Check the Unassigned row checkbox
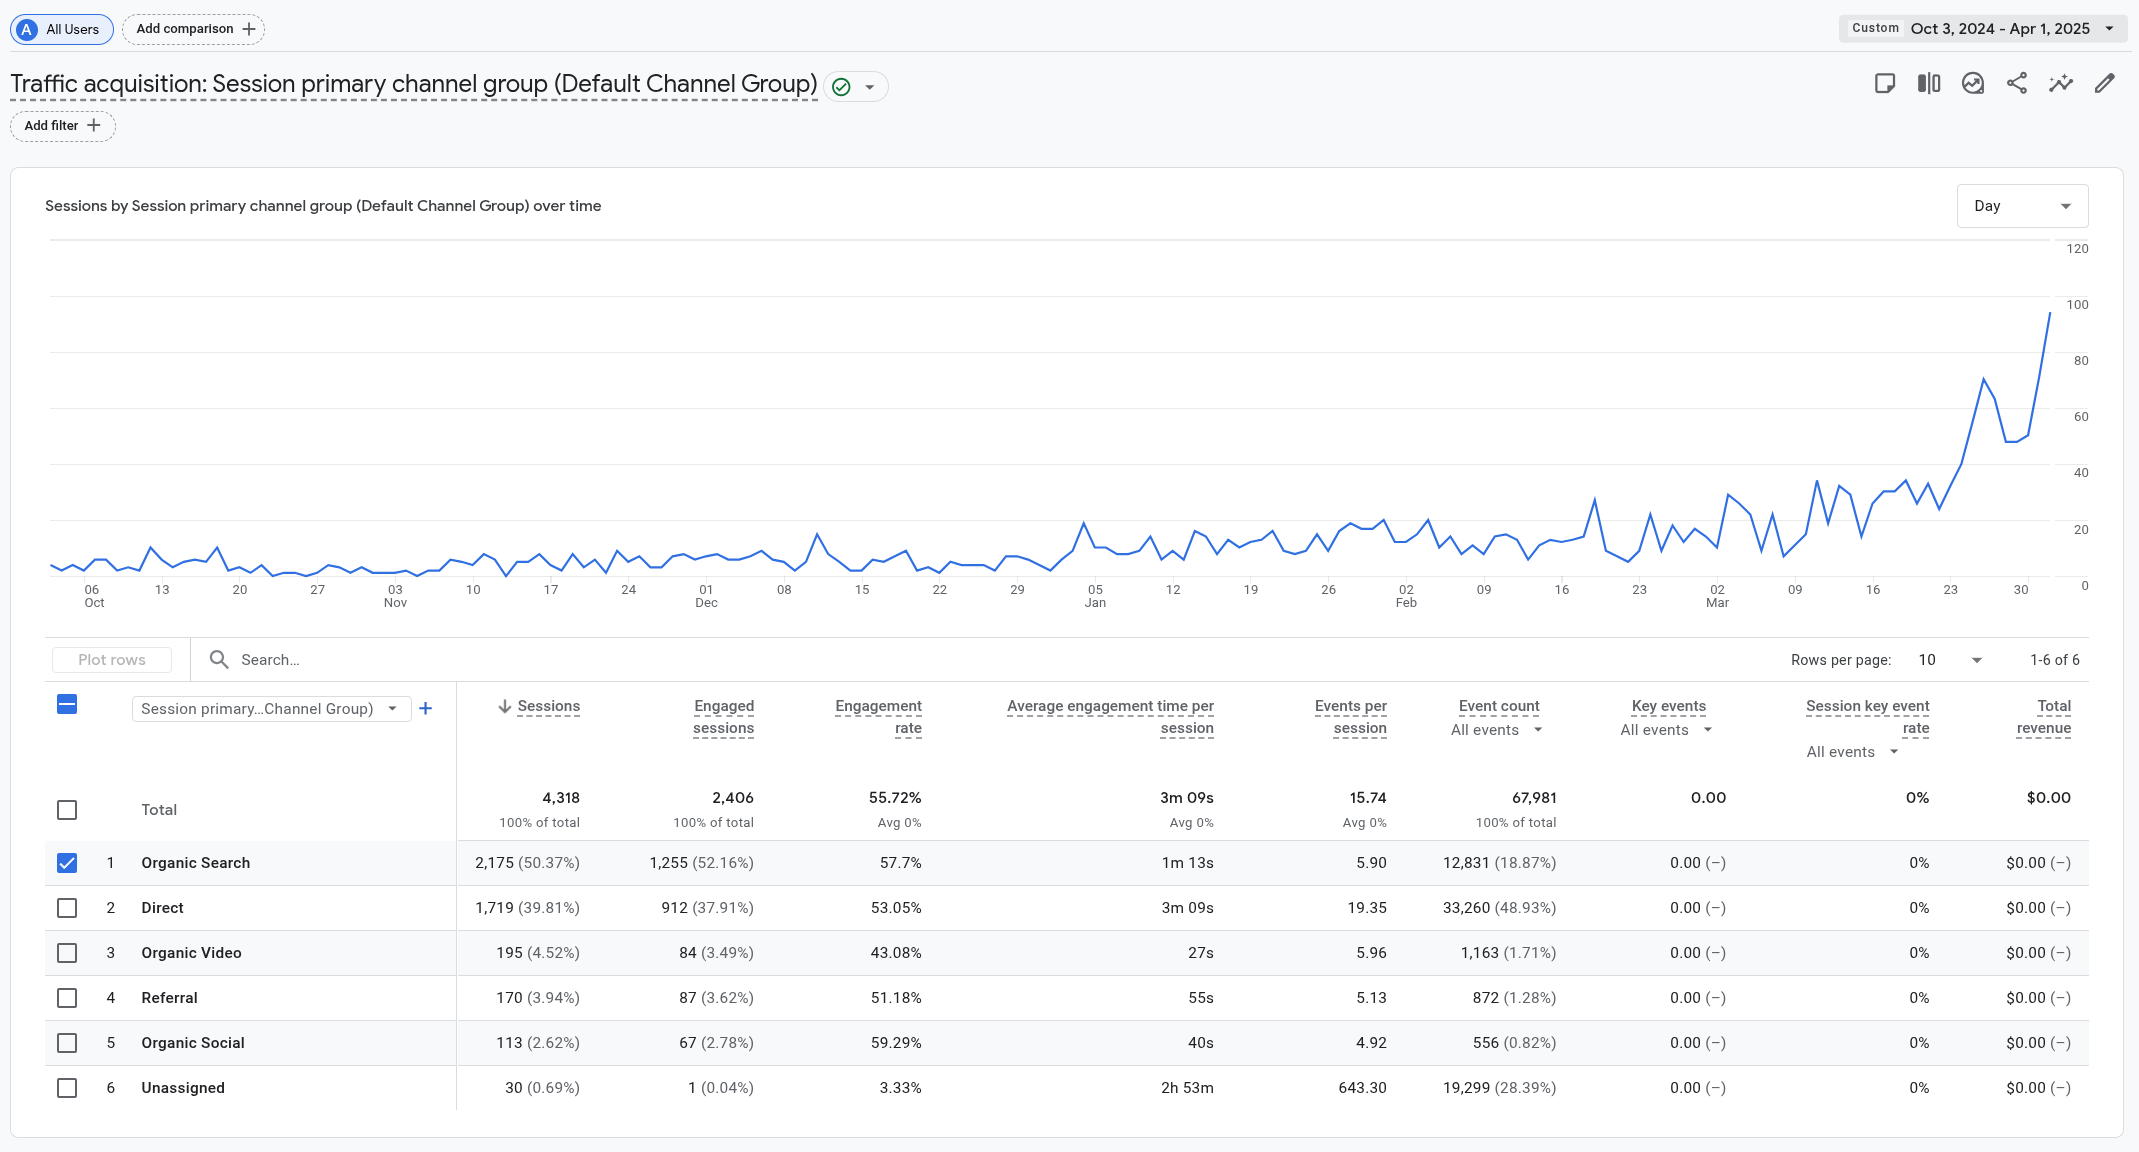2139x1152 pixels. tap(67, 1088)
